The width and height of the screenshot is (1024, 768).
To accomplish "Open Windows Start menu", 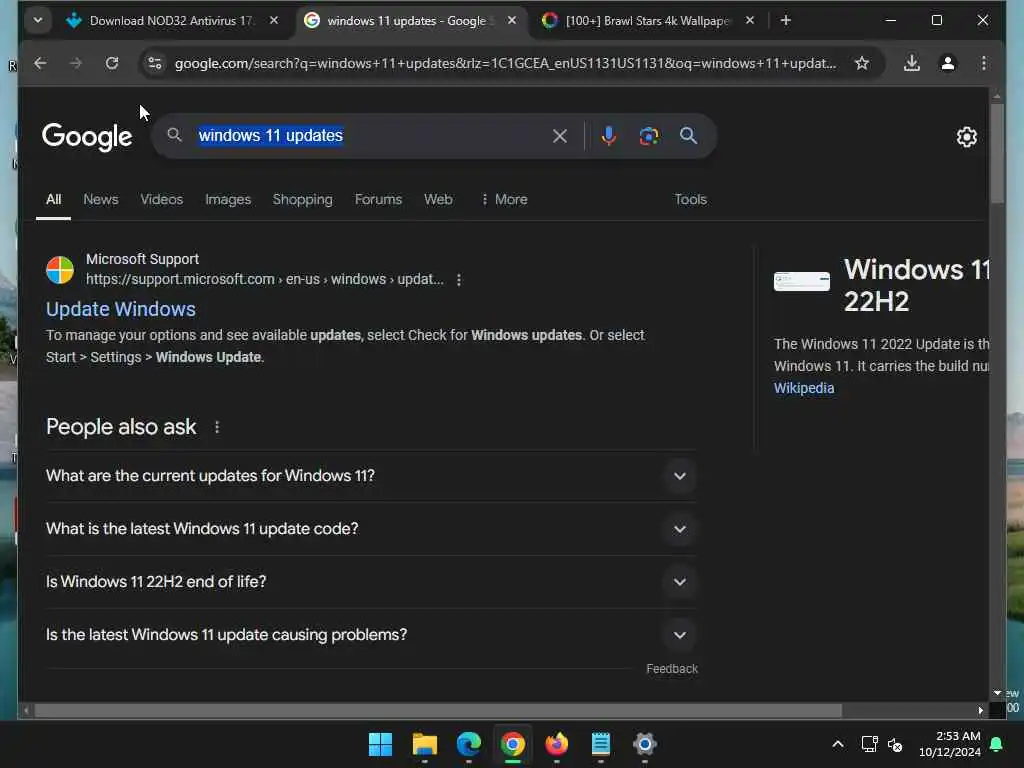I will (x=380, y=744).
